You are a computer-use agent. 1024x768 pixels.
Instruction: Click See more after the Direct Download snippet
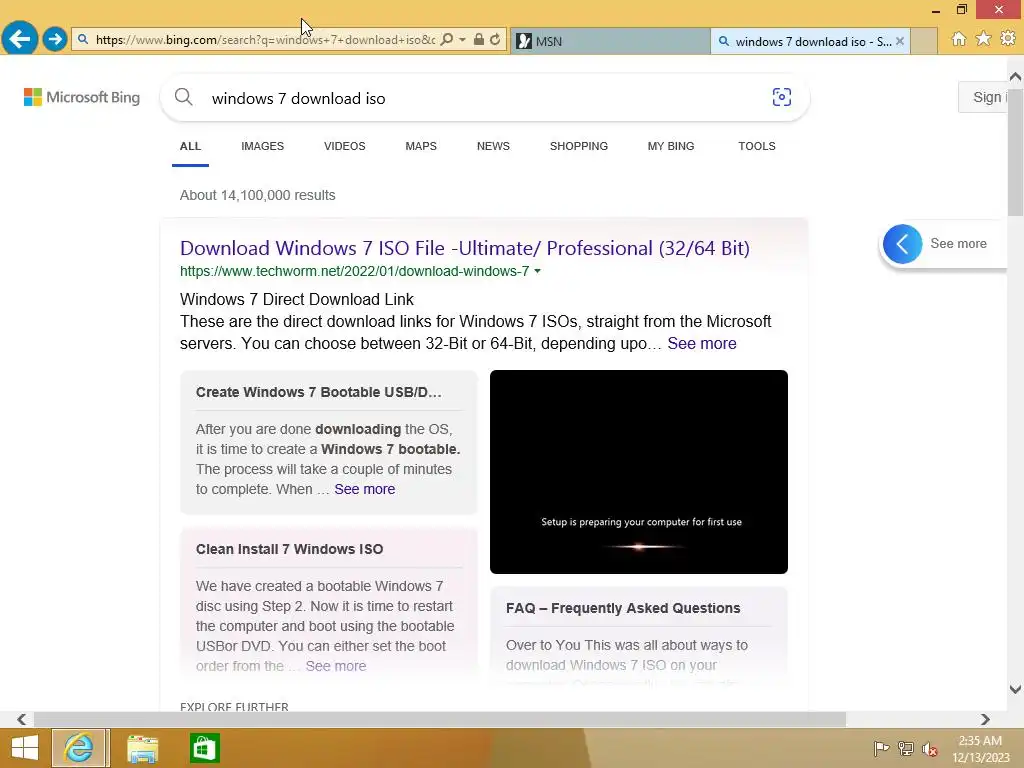[x=701, y=344]
